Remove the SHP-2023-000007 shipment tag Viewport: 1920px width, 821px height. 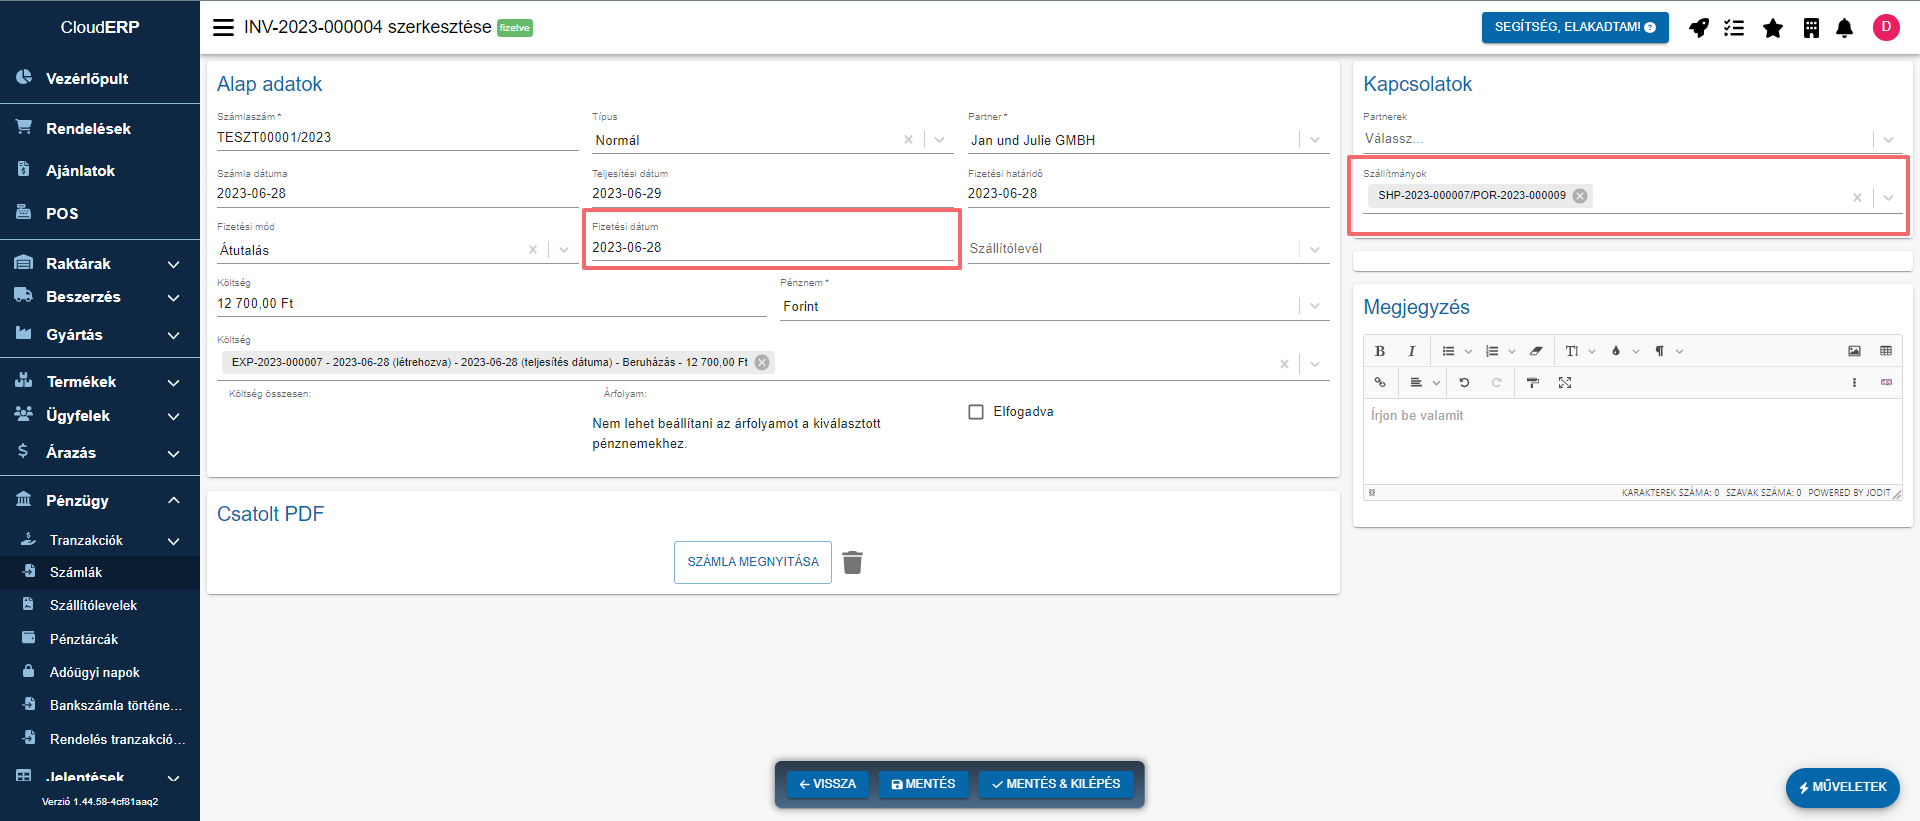pyautogui.click(x=1580, y=196)
